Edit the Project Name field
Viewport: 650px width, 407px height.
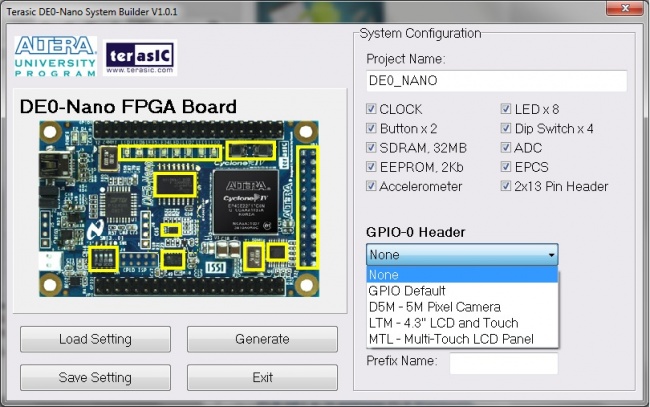(x=497, y=80)
